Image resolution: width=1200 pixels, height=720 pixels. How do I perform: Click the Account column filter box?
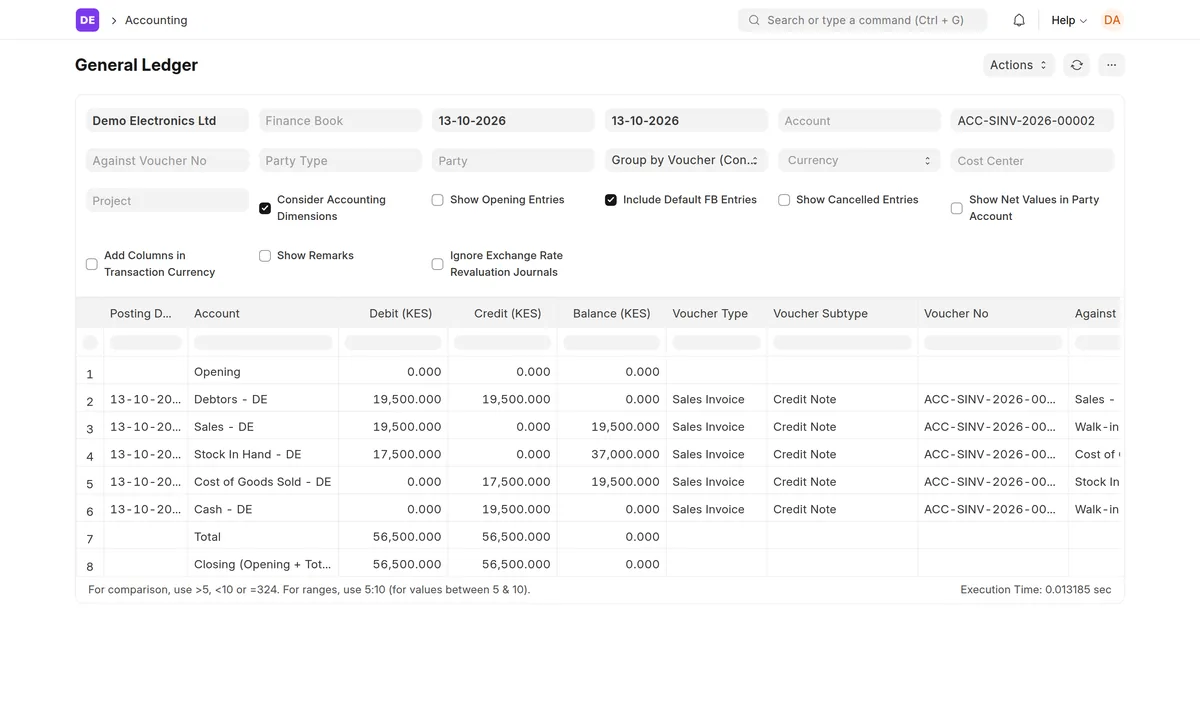263,342
